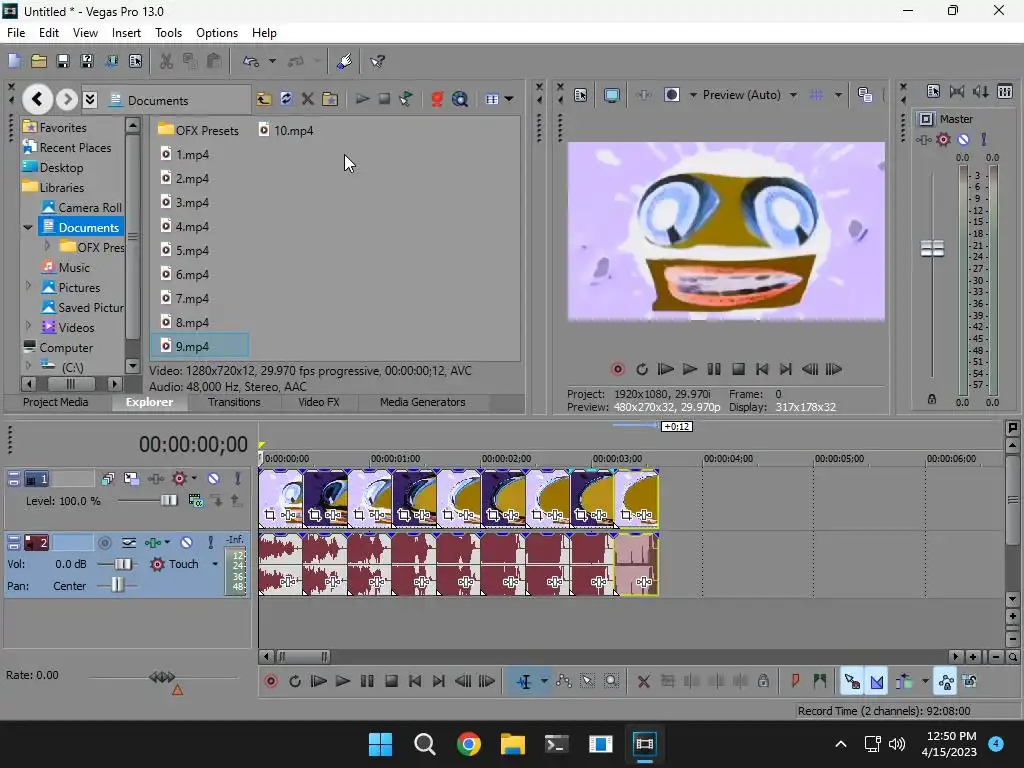Toggle Solo on audio track 2
1024x768 pixels.
(x=210, y=542)
